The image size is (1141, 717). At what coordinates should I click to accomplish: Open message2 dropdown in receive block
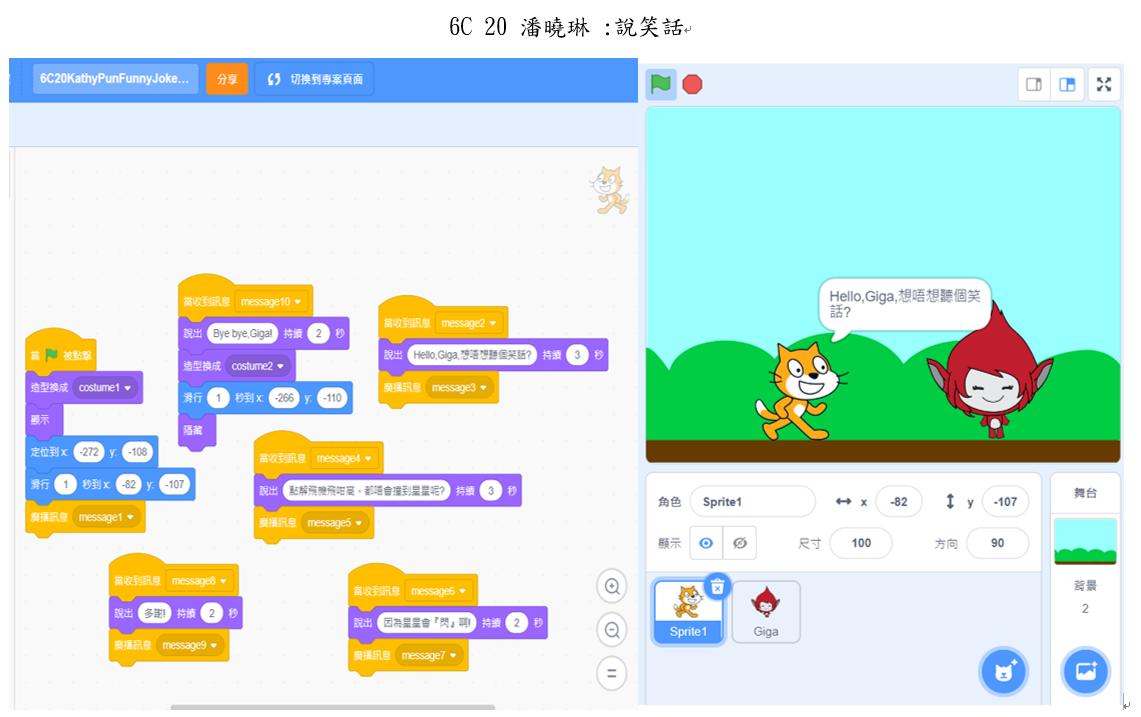click(468, 323)
